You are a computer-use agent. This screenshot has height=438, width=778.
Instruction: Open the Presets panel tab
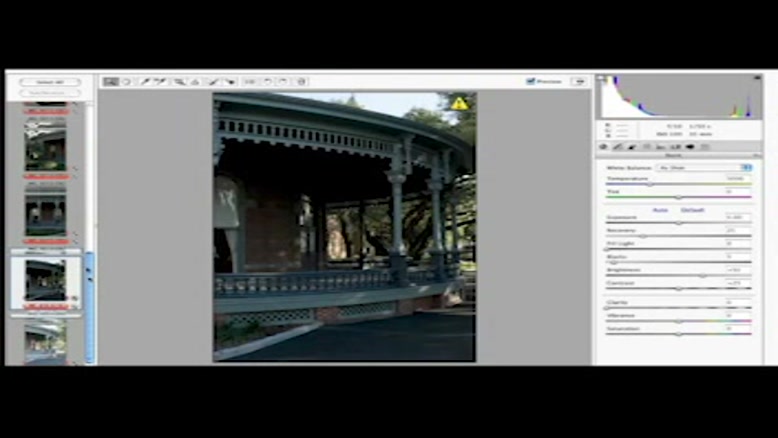[x=705, y=147]
